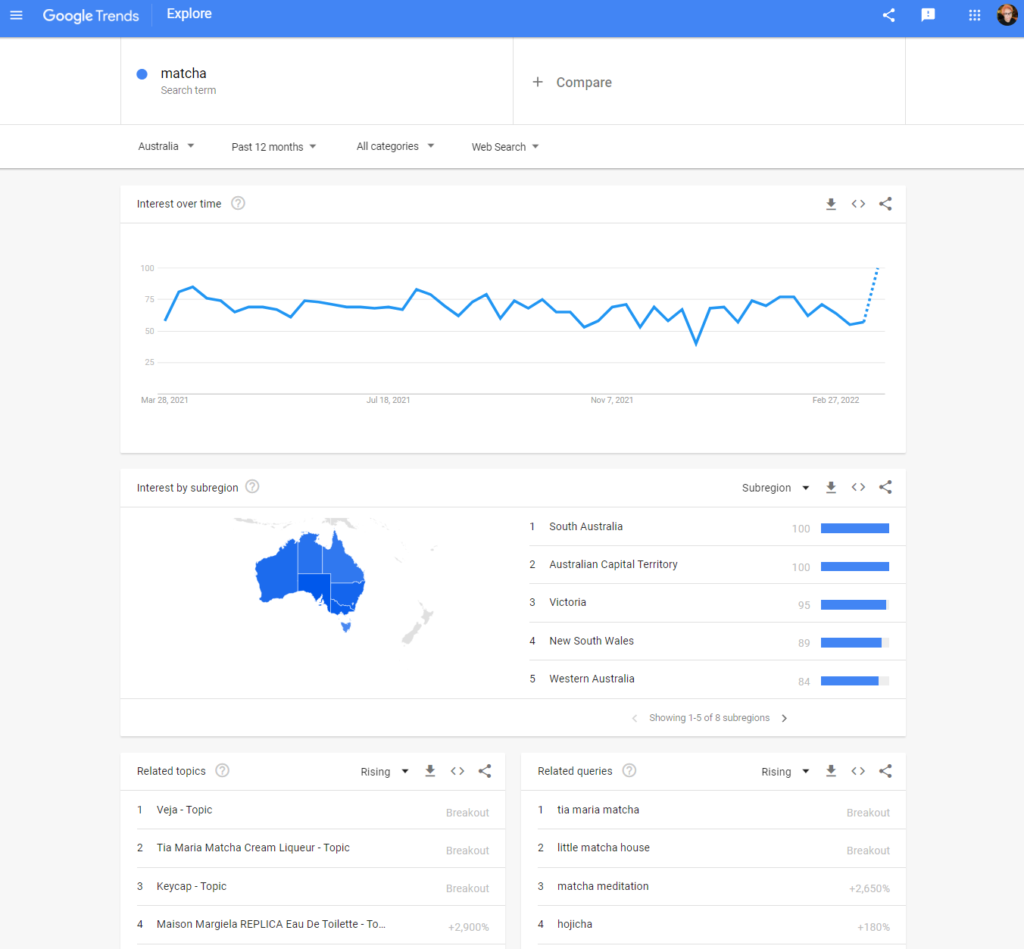
Task: Open Related queries Rising dropdown
Action: tap(785, 771)
